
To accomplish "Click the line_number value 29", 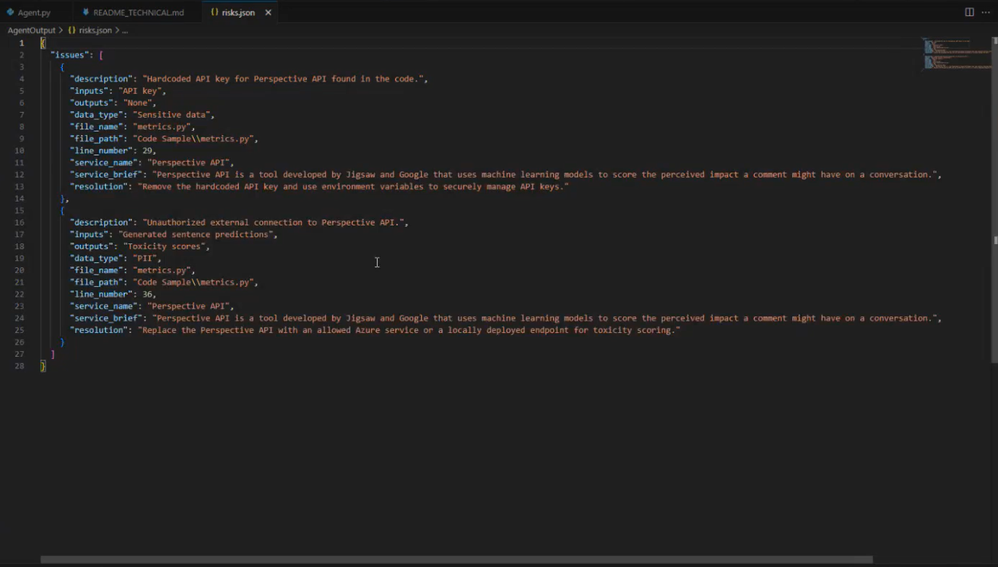I will 147,151.
